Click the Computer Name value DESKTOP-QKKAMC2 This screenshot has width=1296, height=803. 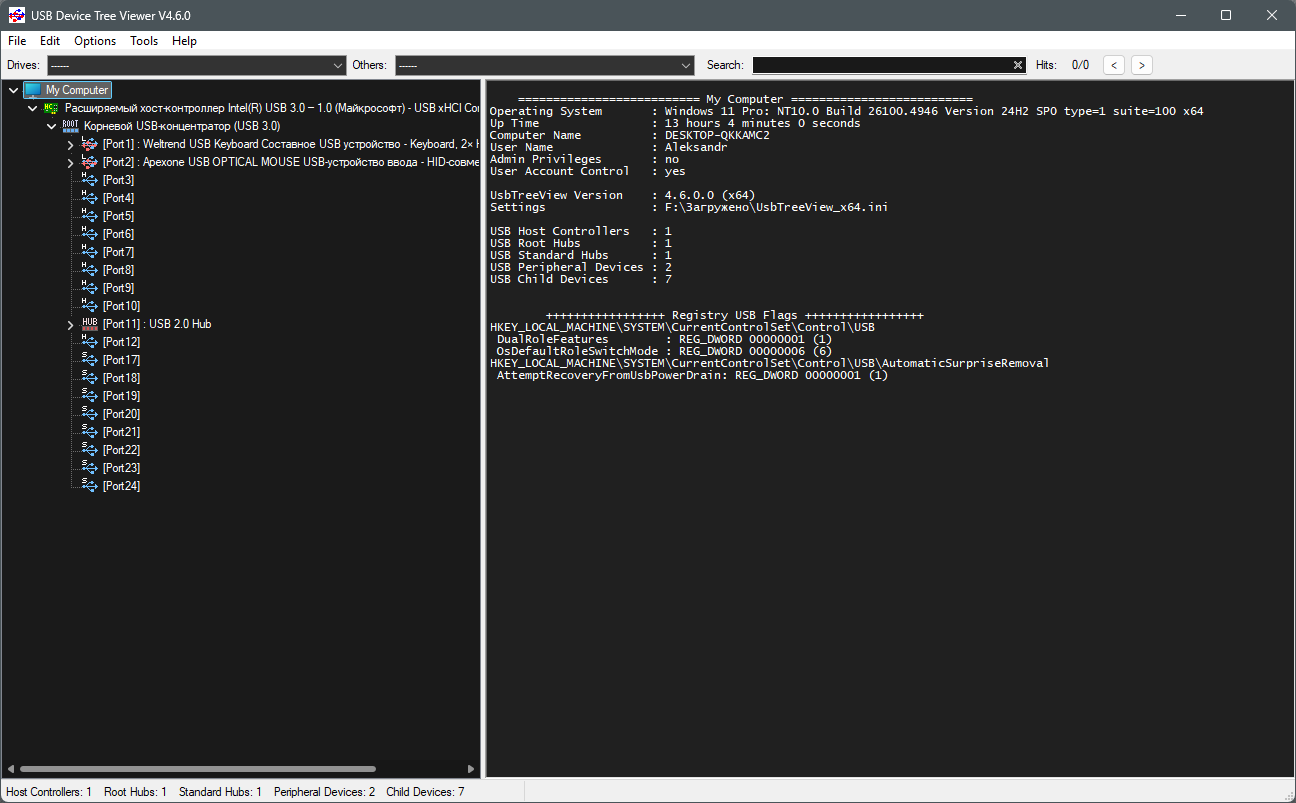717,135
